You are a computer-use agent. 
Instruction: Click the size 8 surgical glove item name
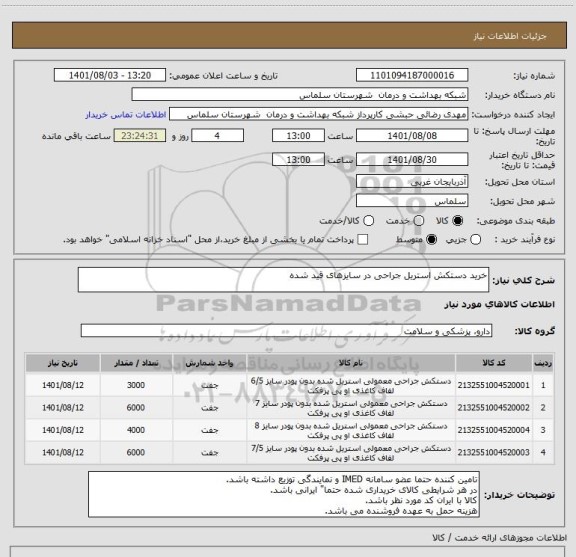350,431
